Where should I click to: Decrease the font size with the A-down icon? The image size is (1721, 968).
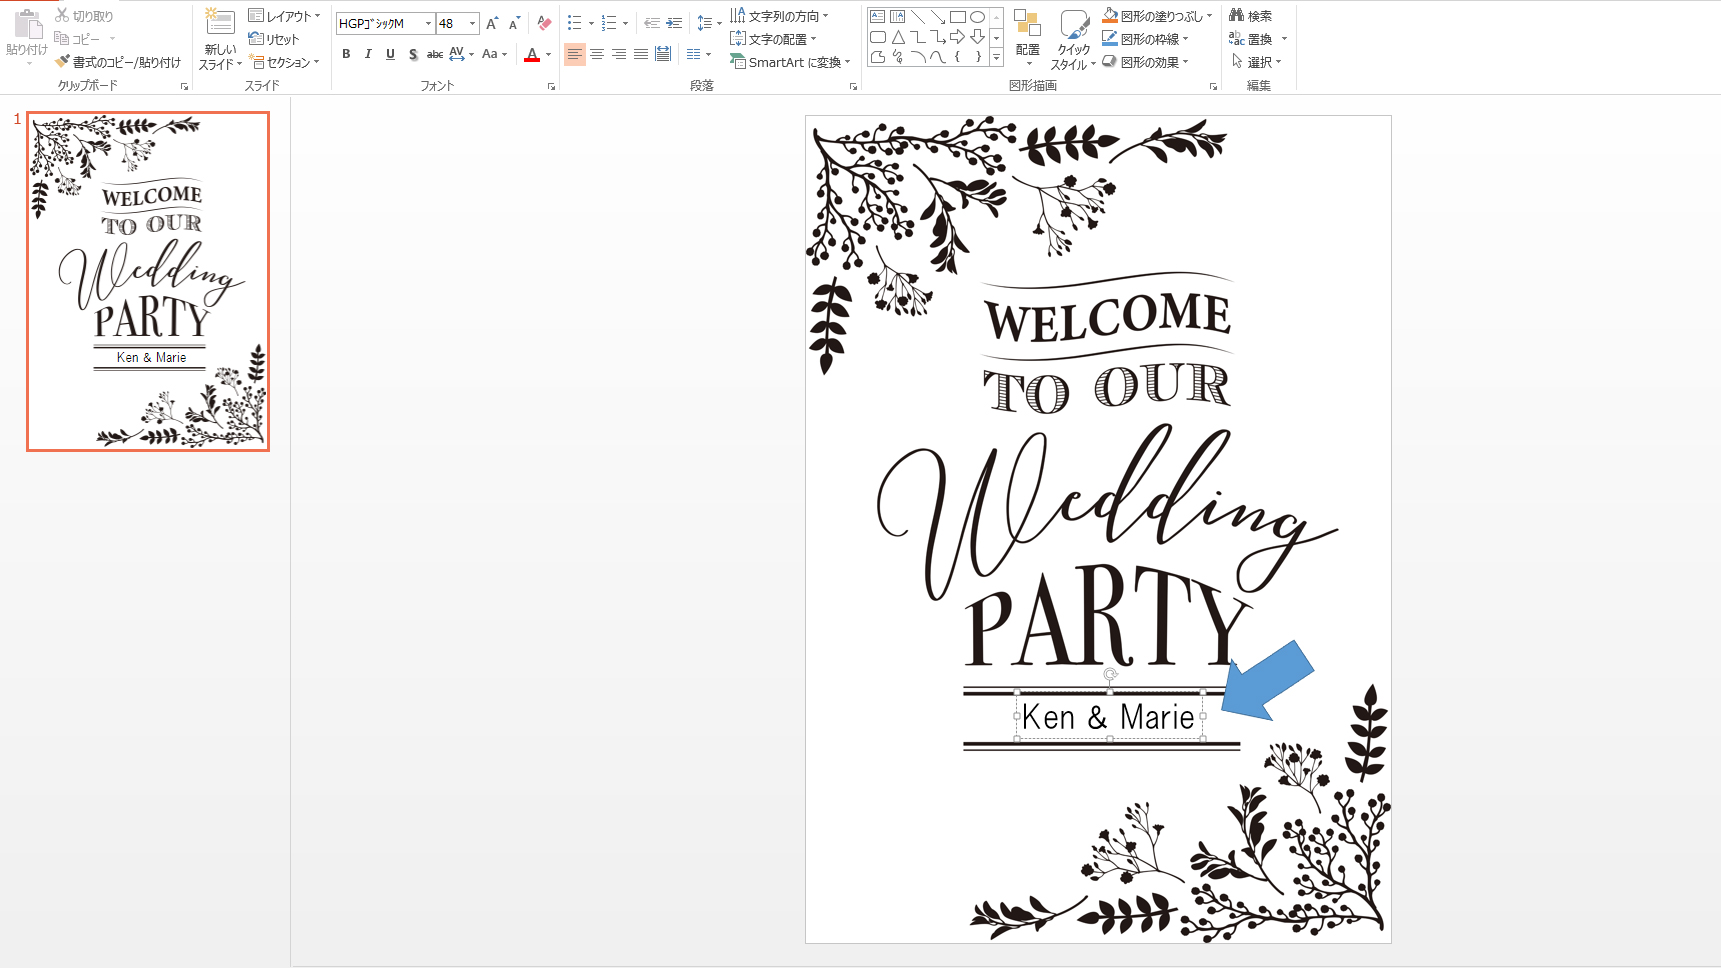pyautogui.click(x=514, y=23)
